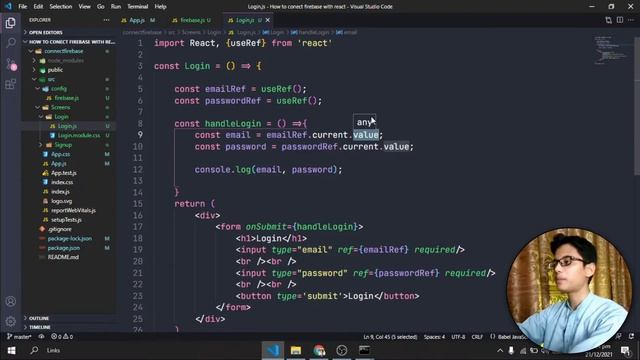Click the taskbar search magnifier icon
Viewport: 640px width, 360px height.
click(35, 350)
